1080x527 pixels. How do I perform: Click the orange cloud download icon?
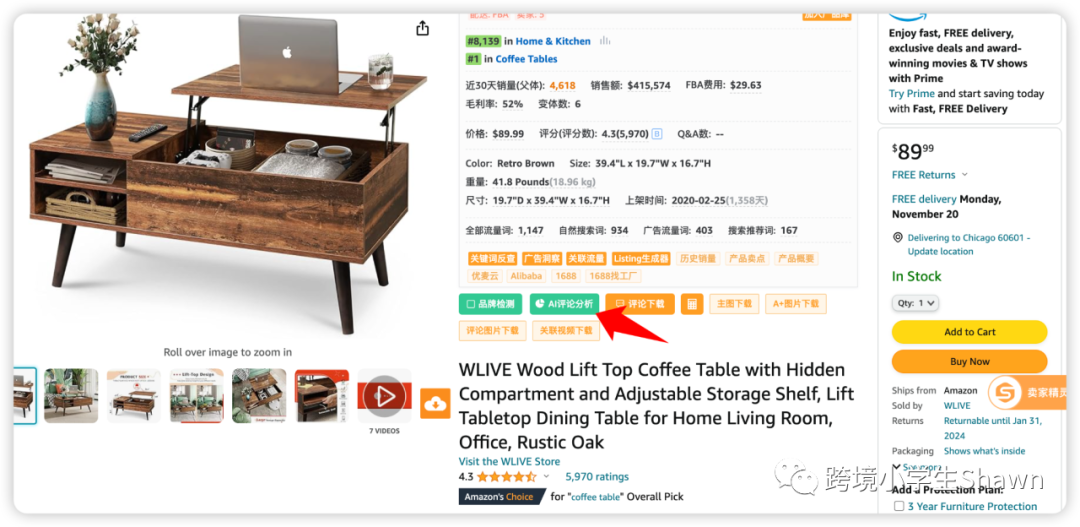435,404
